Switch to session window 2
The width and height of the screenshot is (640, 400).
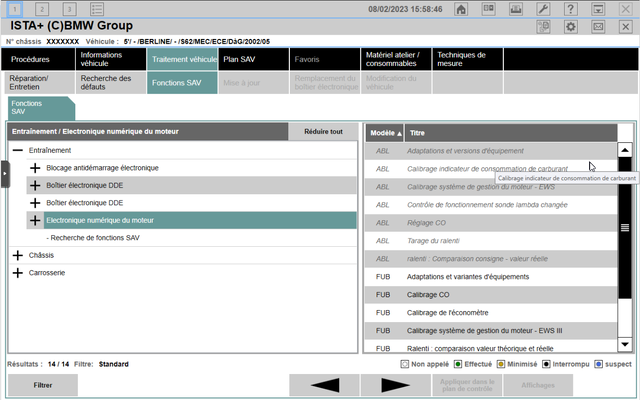[42, 9]
